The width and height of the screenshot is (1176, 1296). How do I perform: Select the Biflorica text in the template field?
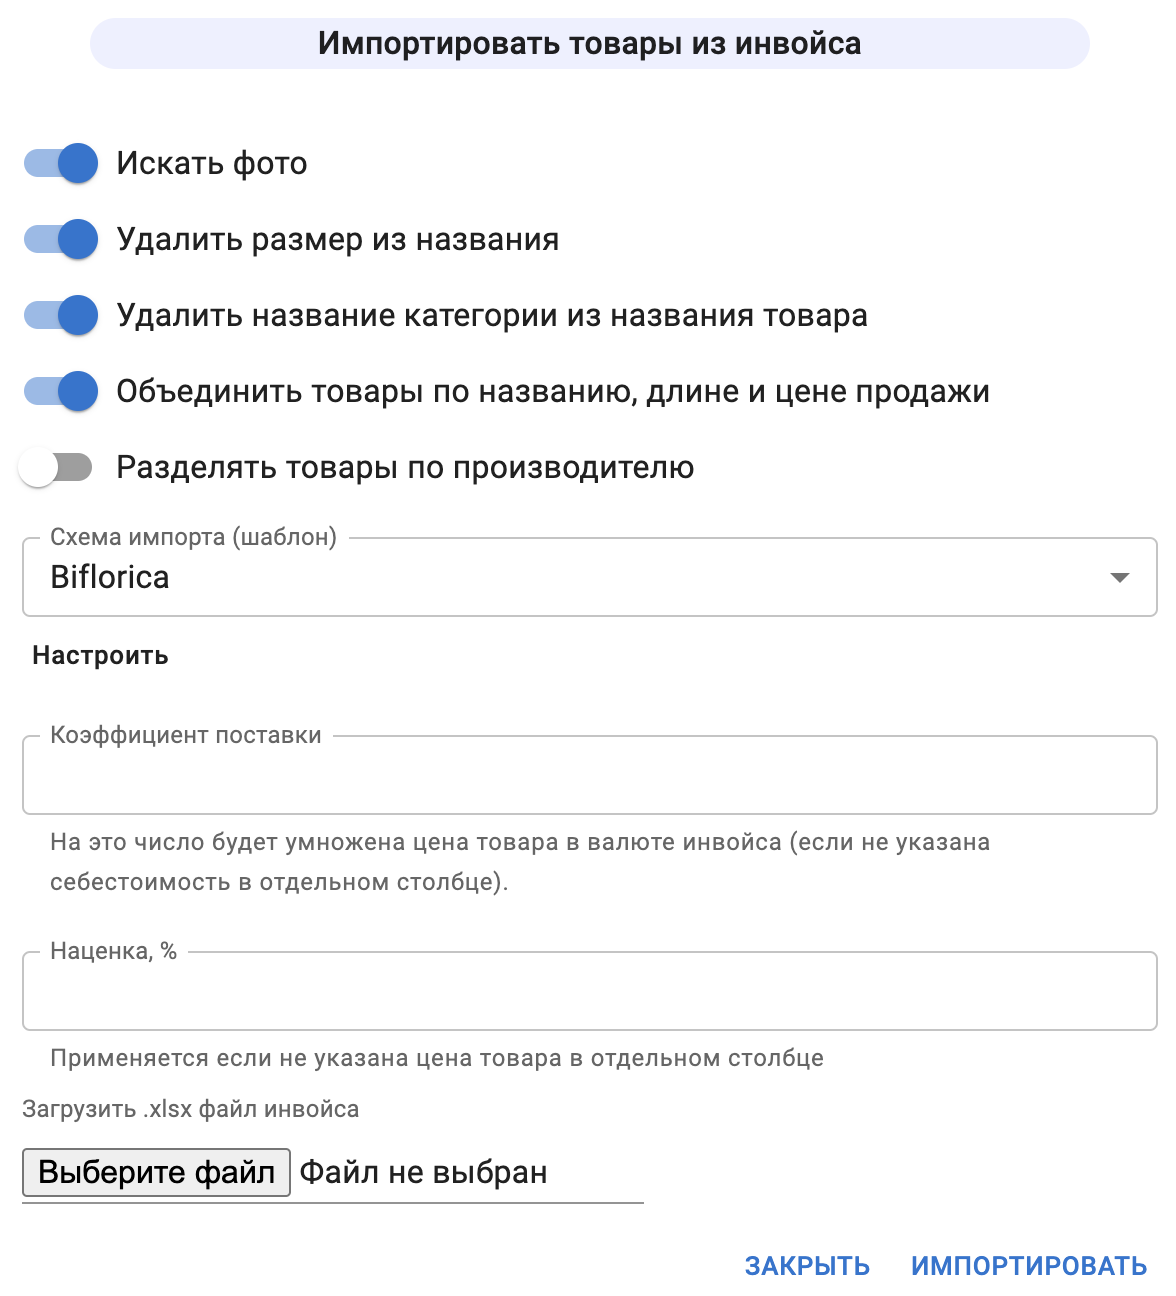click(110, 577)
